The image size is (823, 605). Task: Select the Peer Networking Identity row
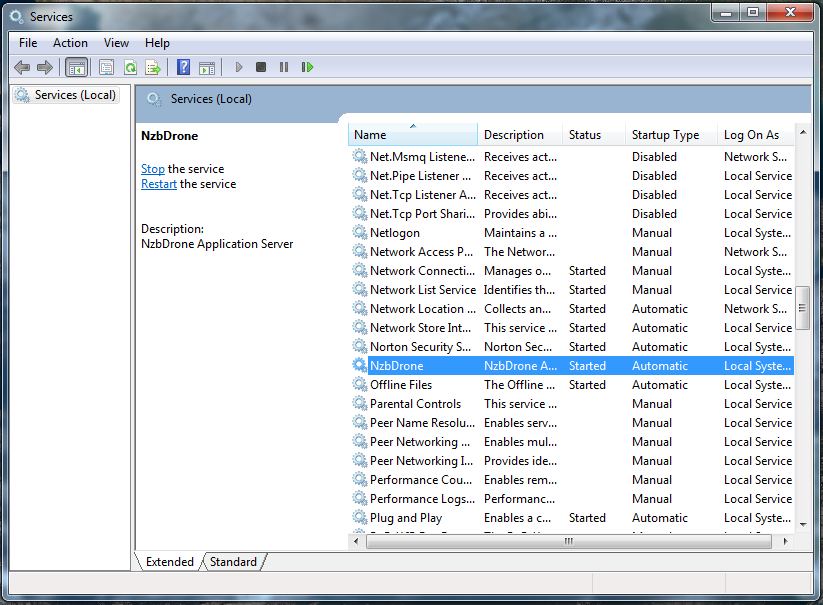point(572,460)
